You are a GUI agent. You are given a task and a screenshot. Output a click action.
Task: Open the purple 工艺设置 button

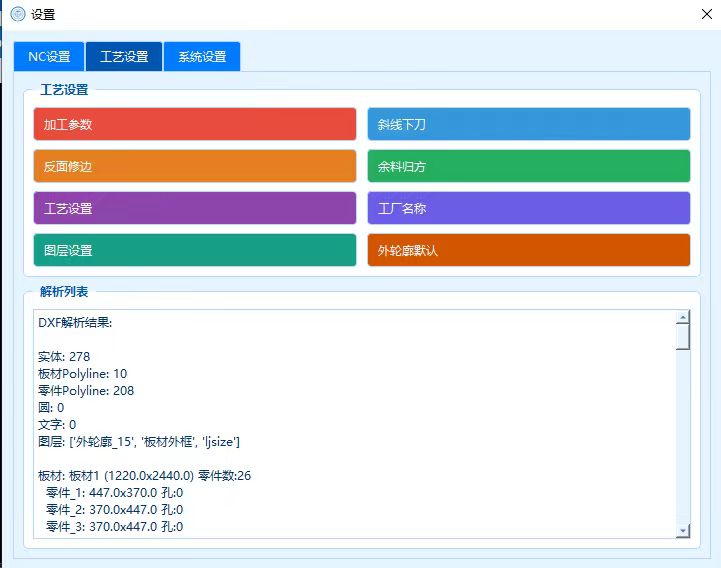click(x=195, y=208)
